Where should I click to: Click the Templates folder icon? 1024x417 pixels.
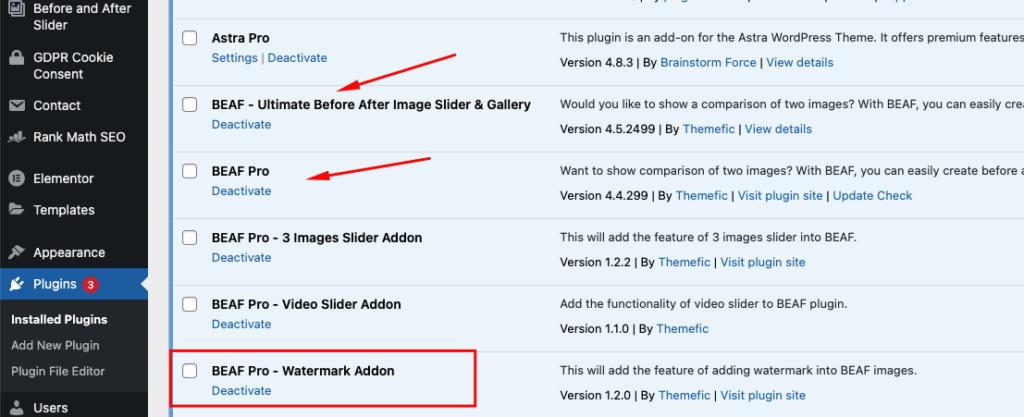click(x=17, y=209)
